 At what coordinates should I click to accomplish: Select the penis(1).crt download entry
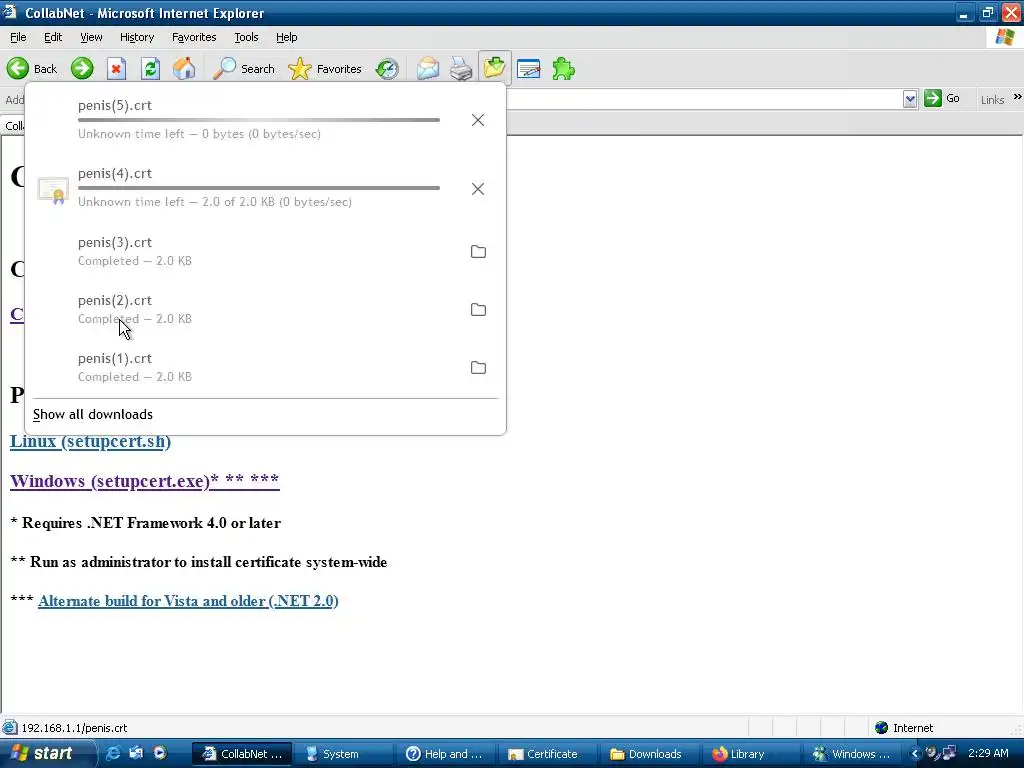(265, 368)
